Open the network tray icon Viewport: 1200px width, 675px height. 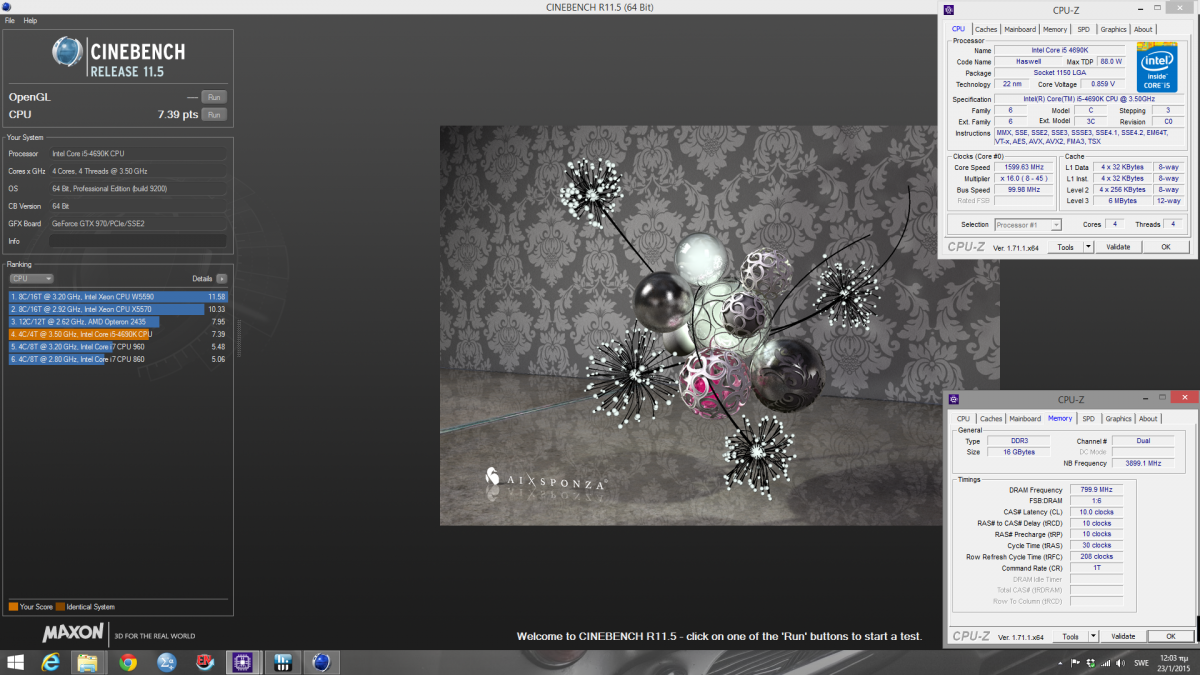click(x=1105, y=663)
